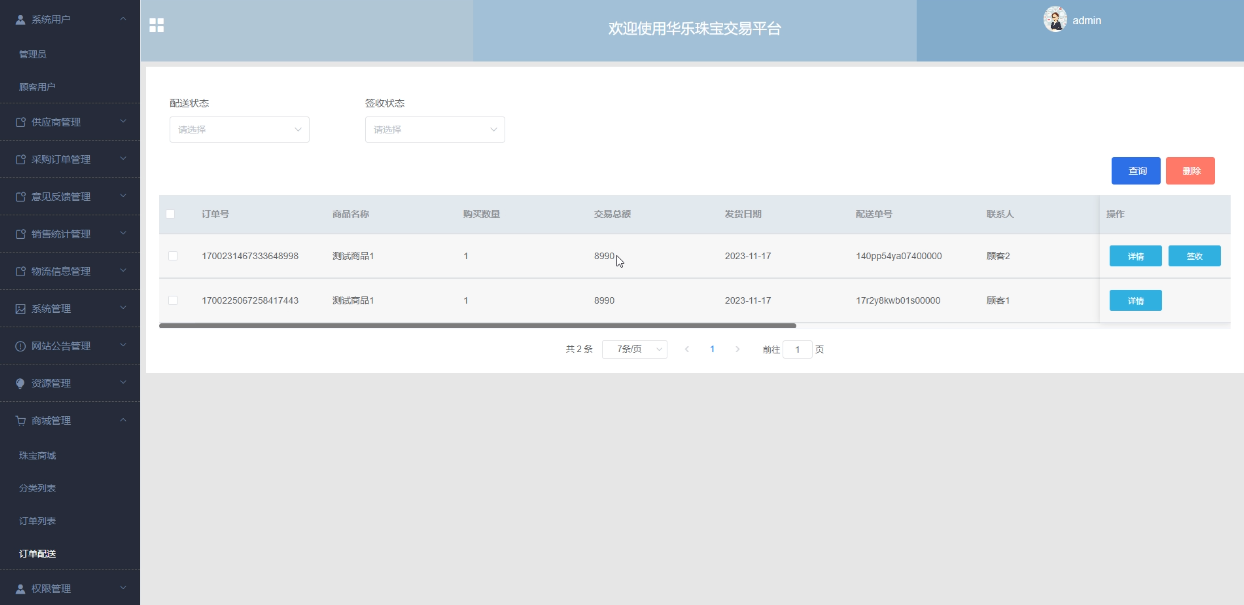Select the 订单配送 submenu item
Screen dimensions: 1244x605
click(70, 554)
